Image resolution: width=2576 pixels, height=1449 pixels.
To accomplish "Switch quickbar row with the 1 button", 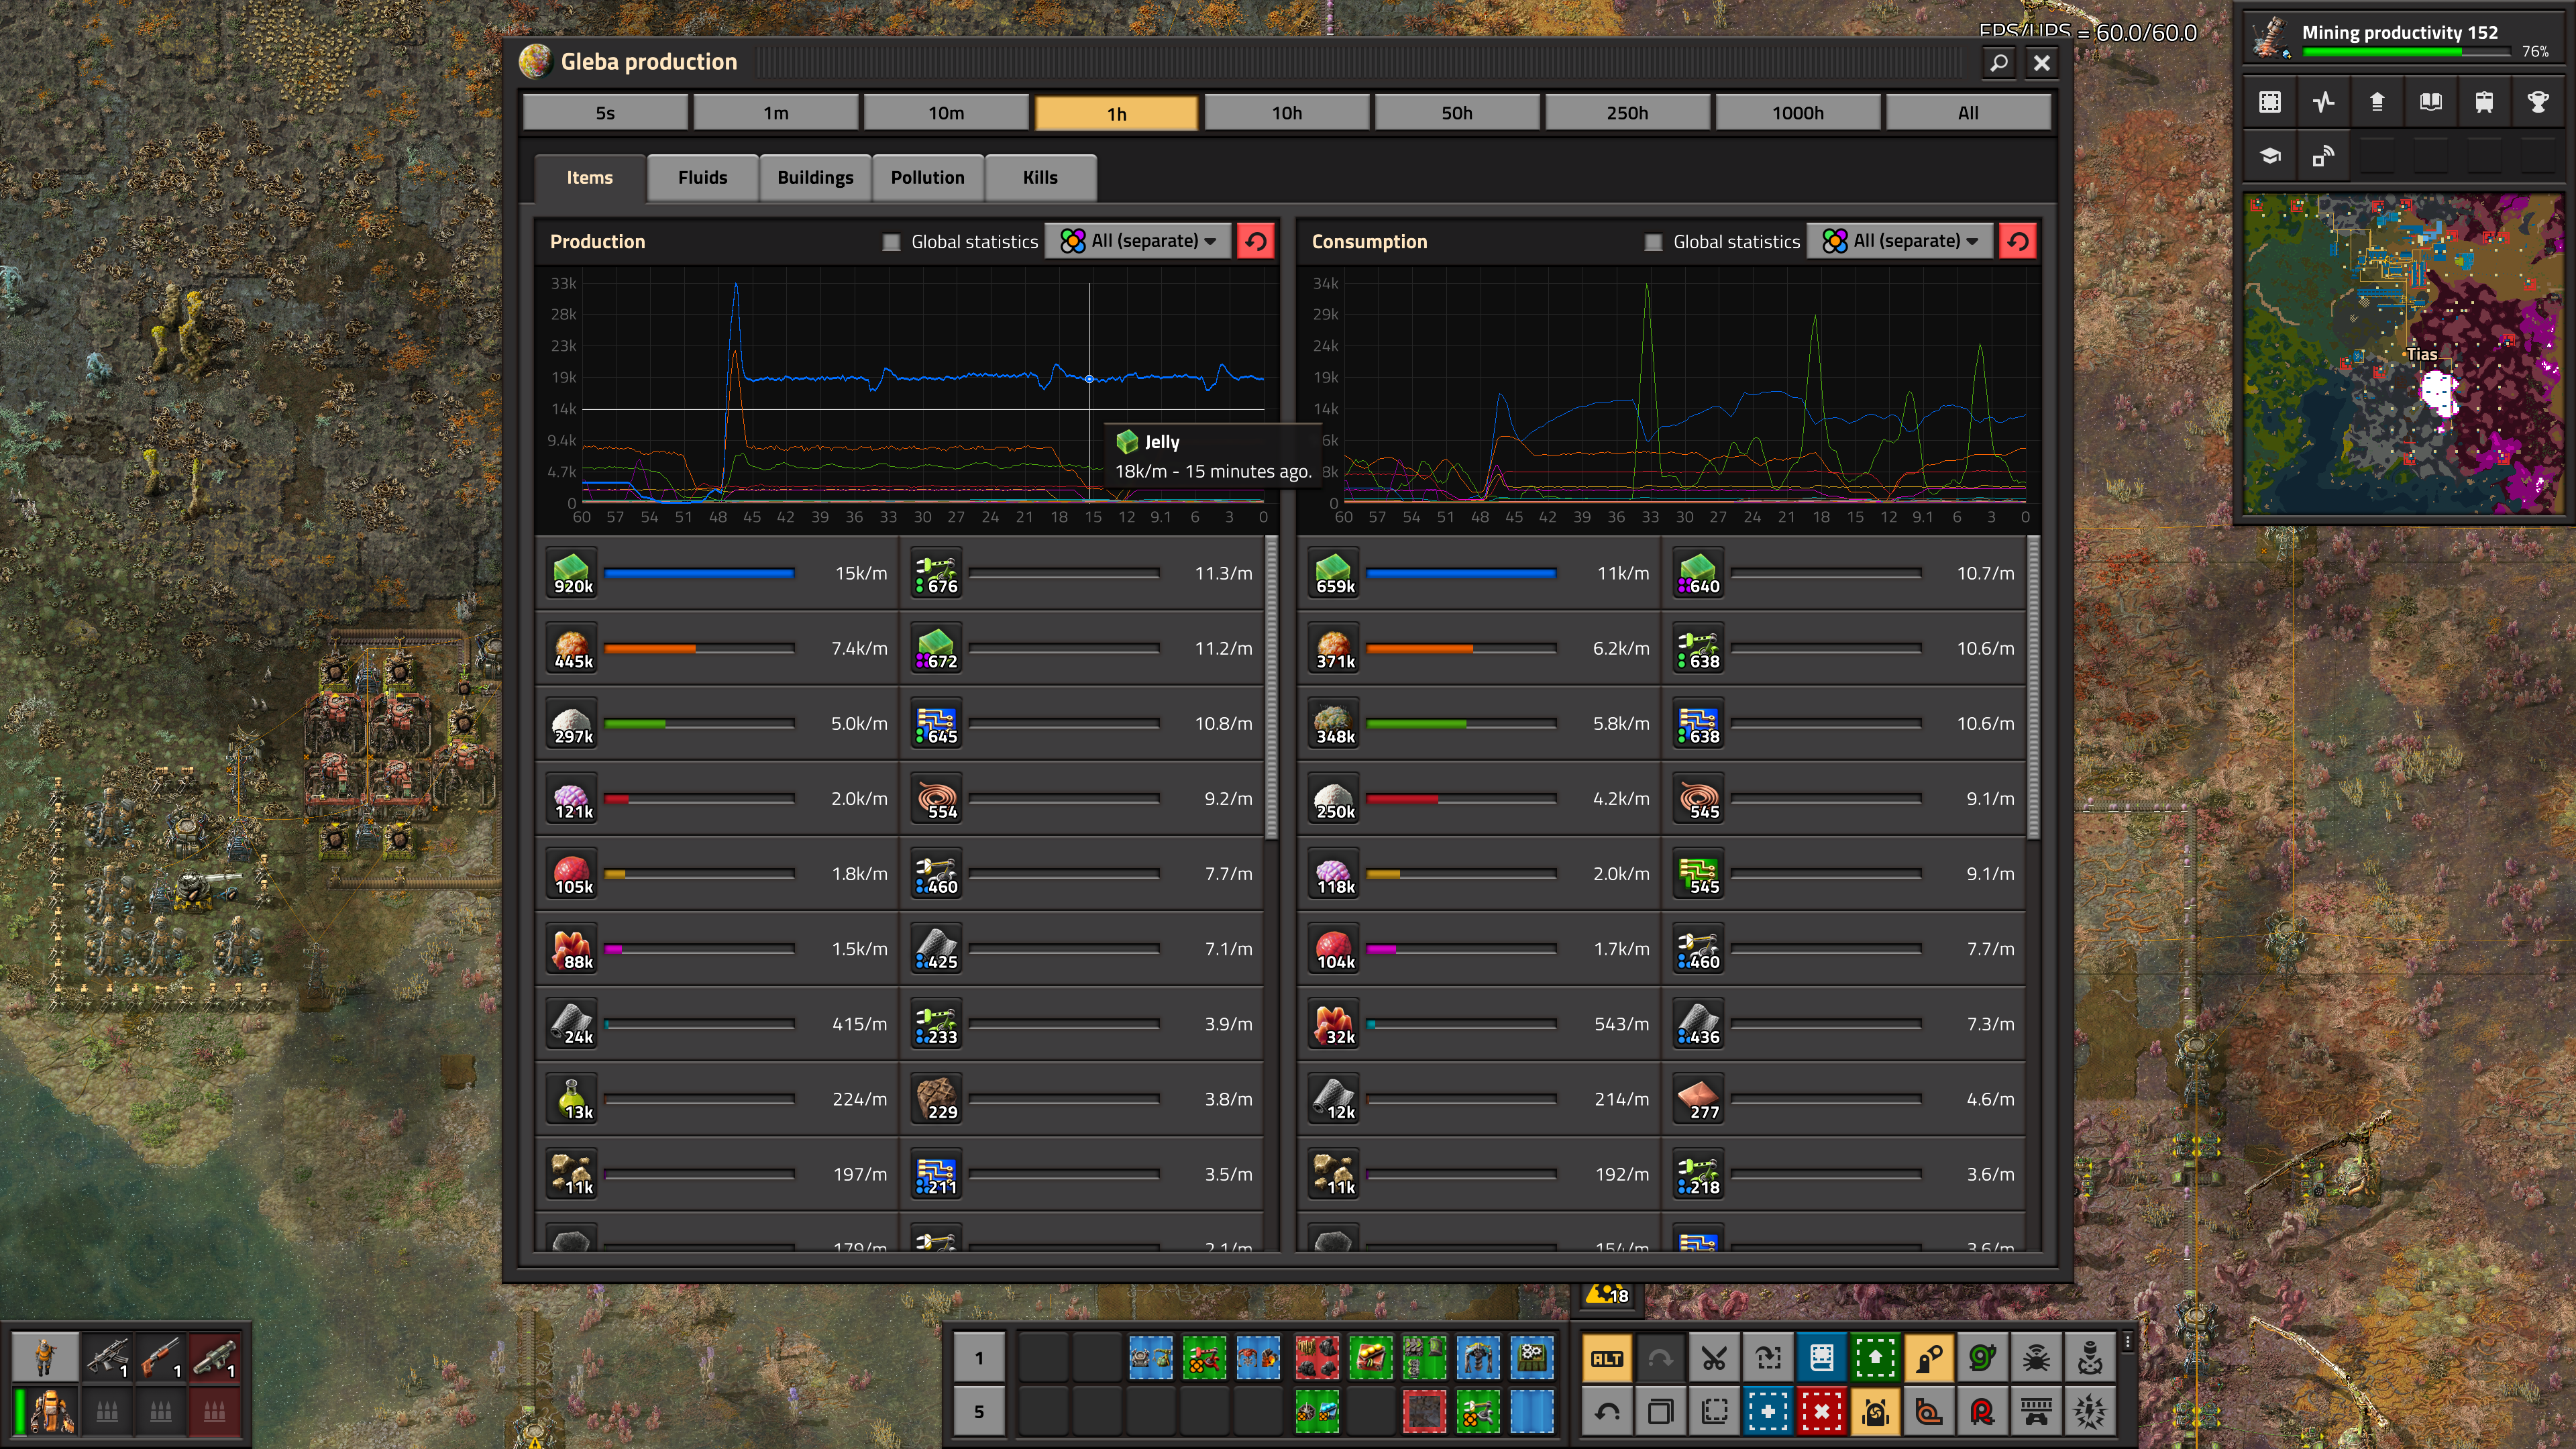I will coord(979,1358).
